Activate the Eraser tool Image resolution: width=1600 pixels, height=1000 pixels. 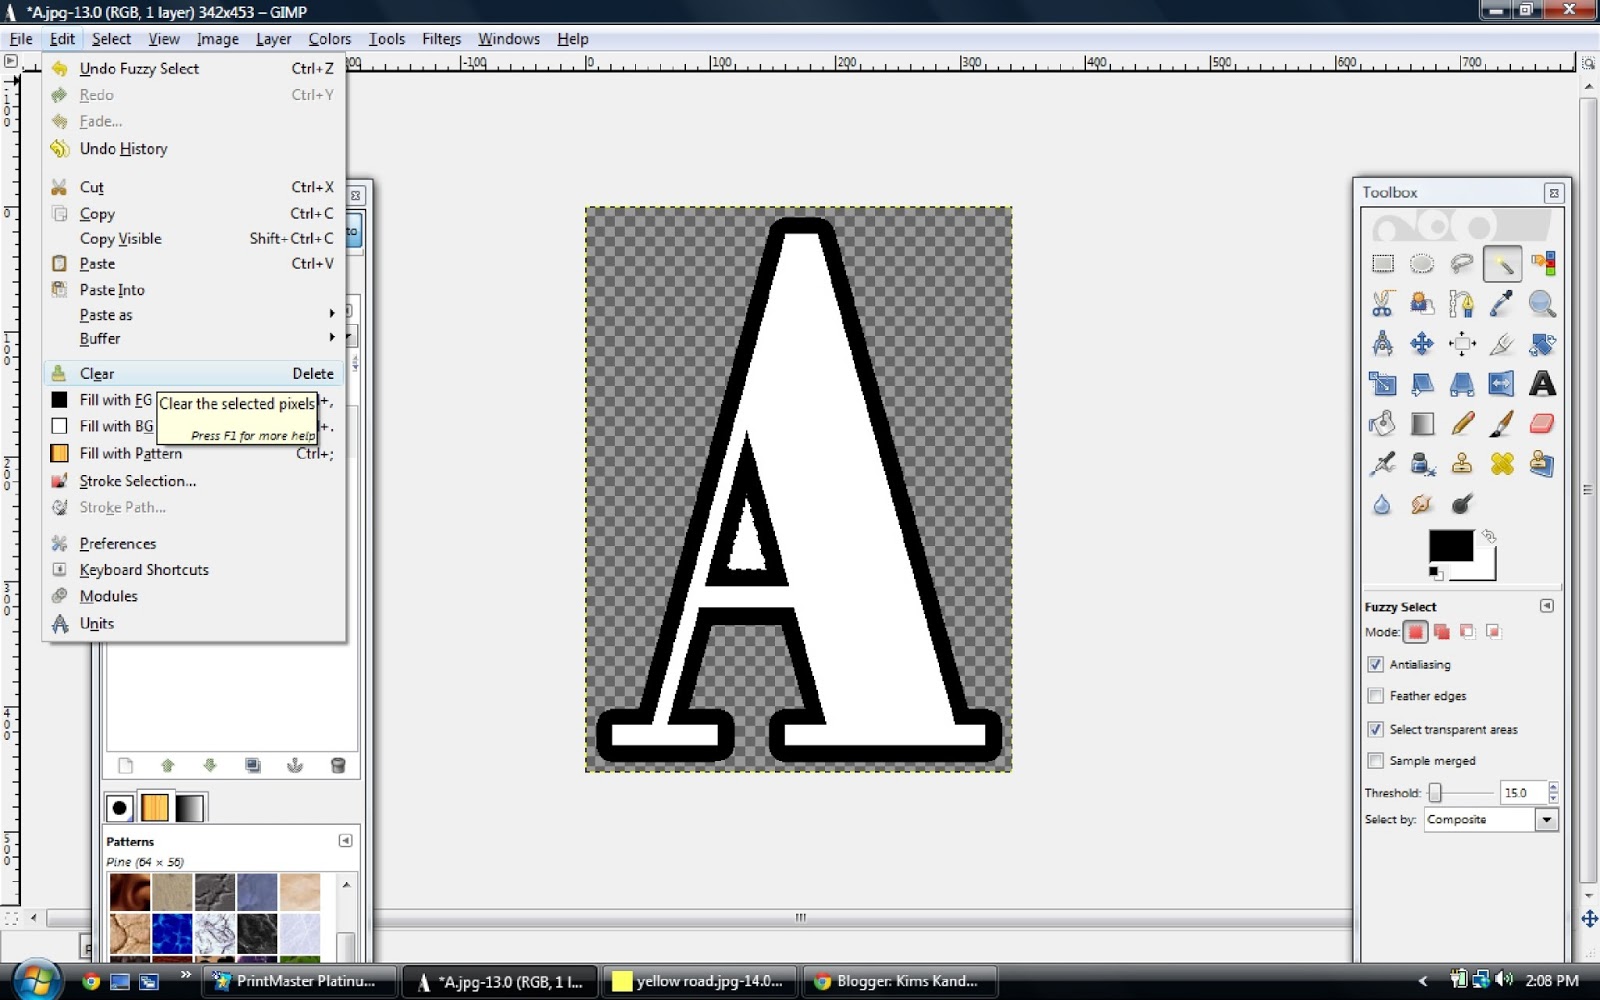(1542, 424)
